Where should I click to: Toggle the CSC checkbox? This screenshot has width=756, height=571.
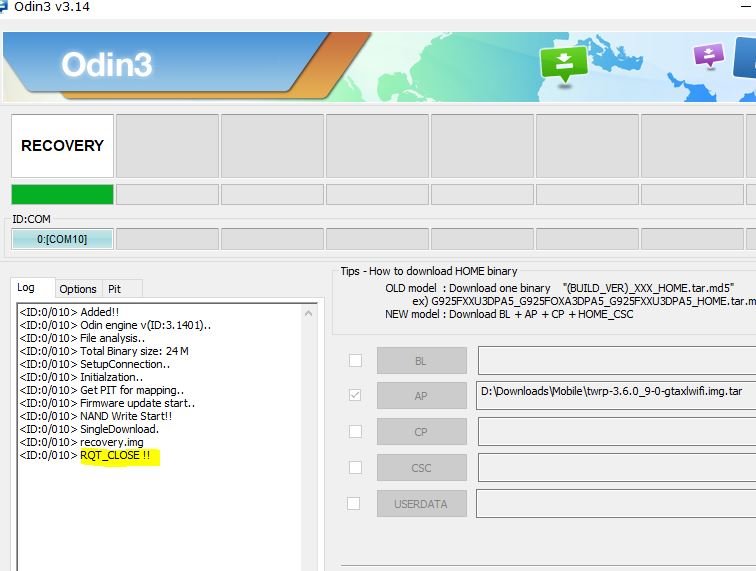point(355,467)
